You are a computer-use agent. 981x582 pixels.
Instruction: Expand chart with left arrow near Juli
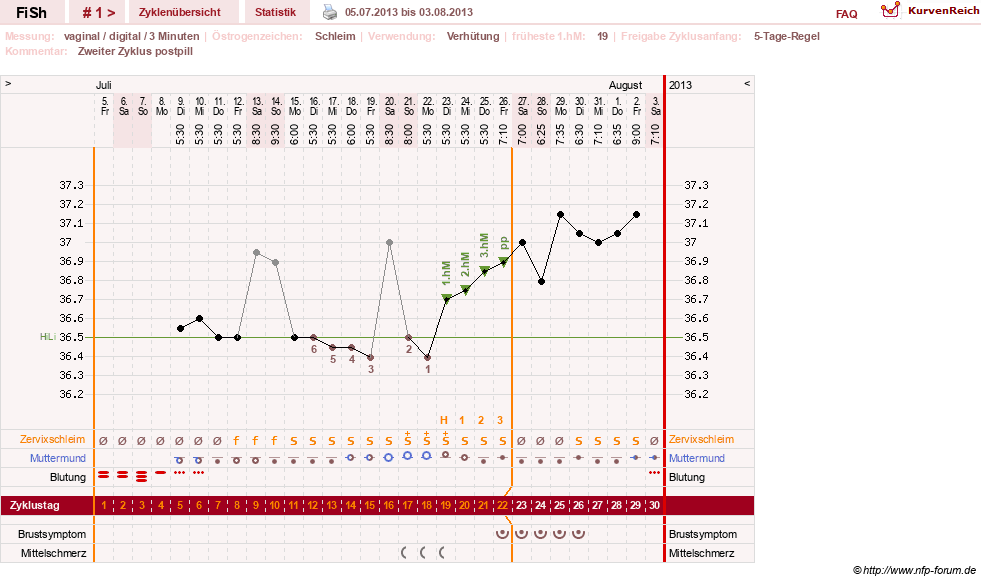tap(8, 83)
